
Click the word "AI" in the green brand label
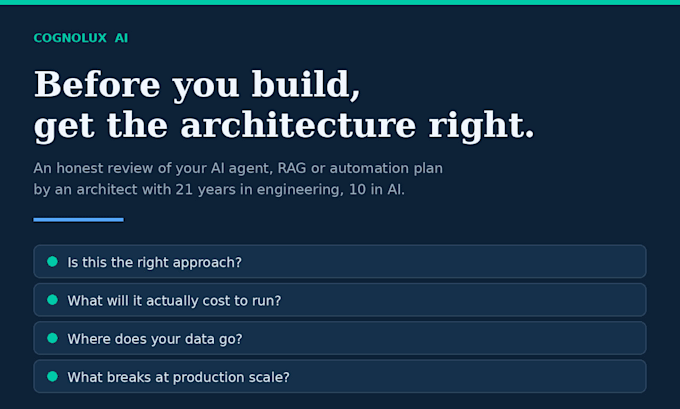tap(121, 38)
